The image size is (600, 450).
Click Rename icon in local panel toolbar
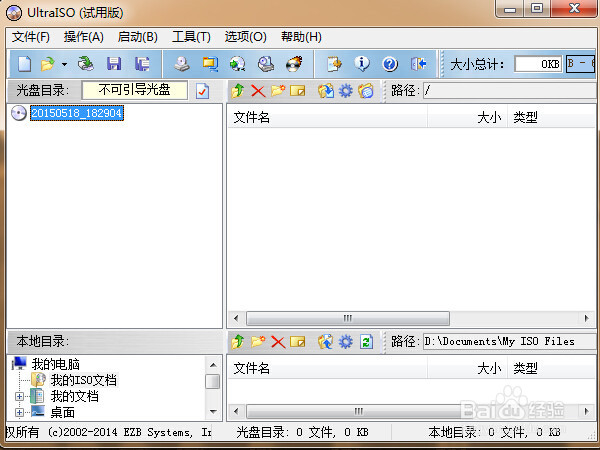298,341
